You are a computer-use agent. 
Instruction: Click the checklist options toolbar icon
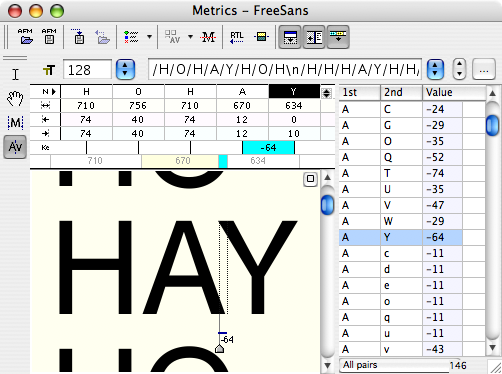point(131,37)
